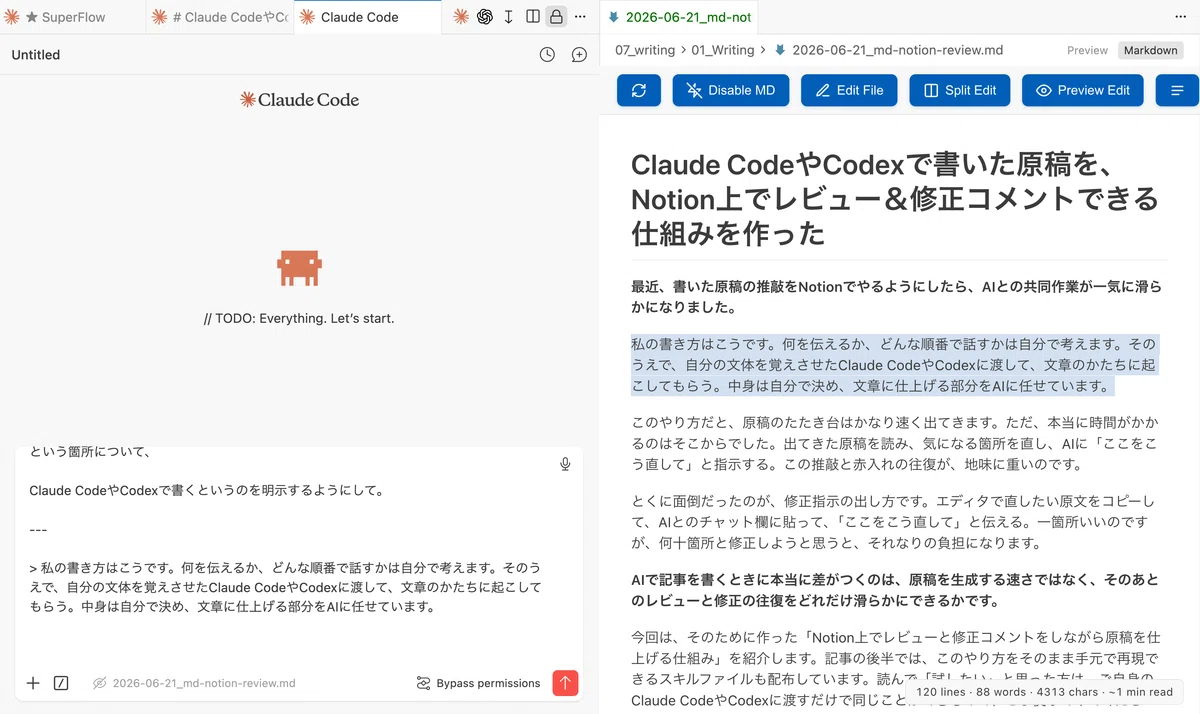Toggle the lock group icon
The height and width of the screenshot is (714, 1200).
[556, 17]
